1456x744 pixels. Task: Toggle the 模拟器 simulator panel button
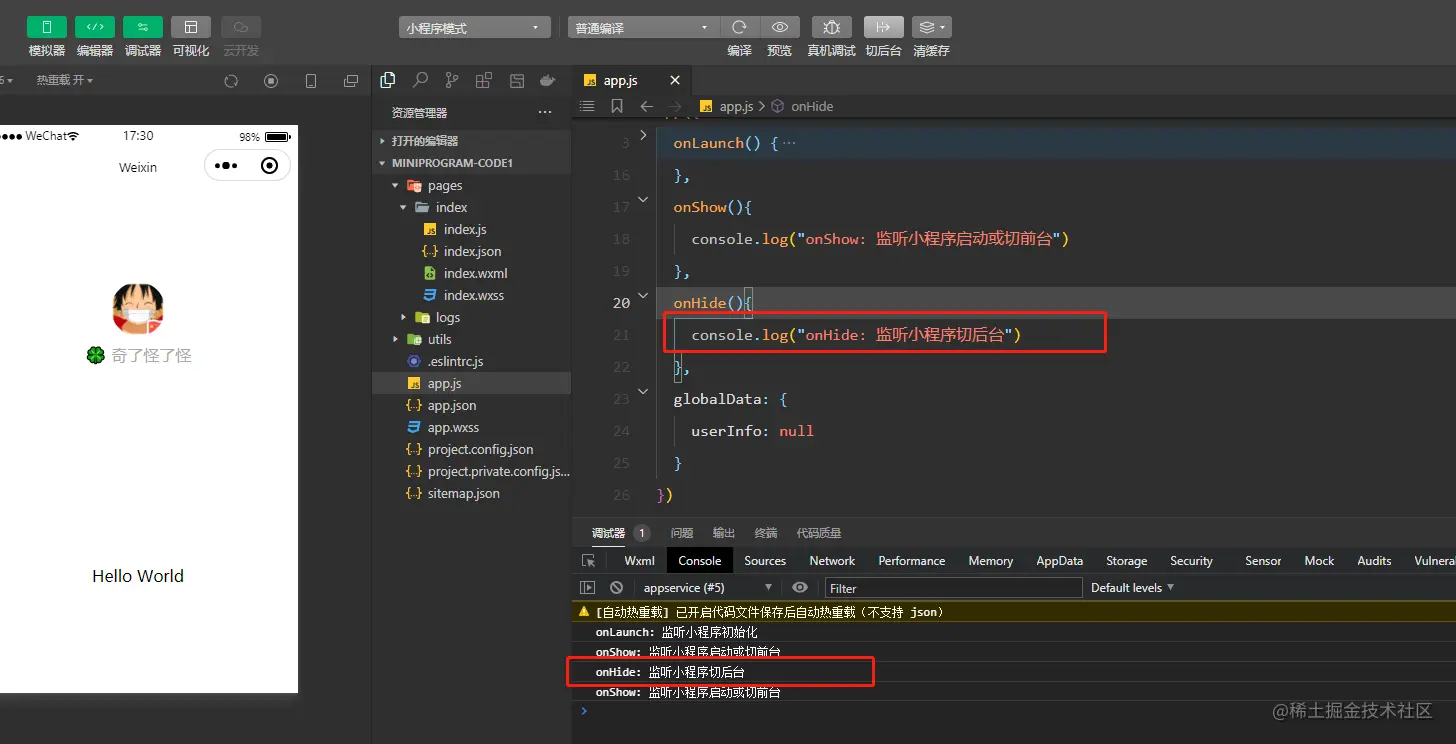coord(47,27)
